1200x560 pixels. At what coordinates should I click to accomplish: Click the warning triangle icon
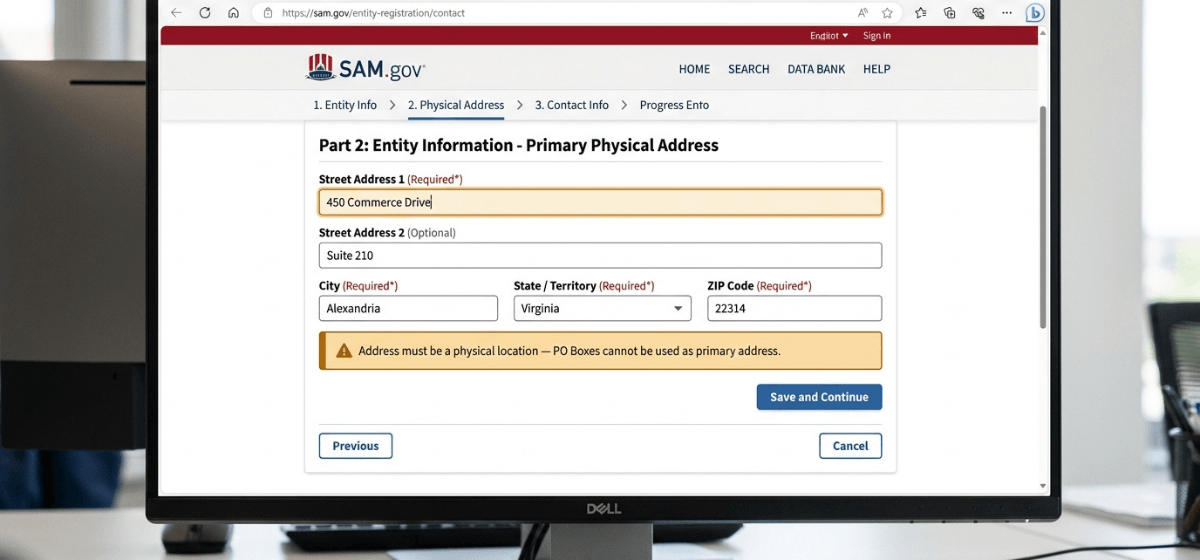tap(344, 351)
